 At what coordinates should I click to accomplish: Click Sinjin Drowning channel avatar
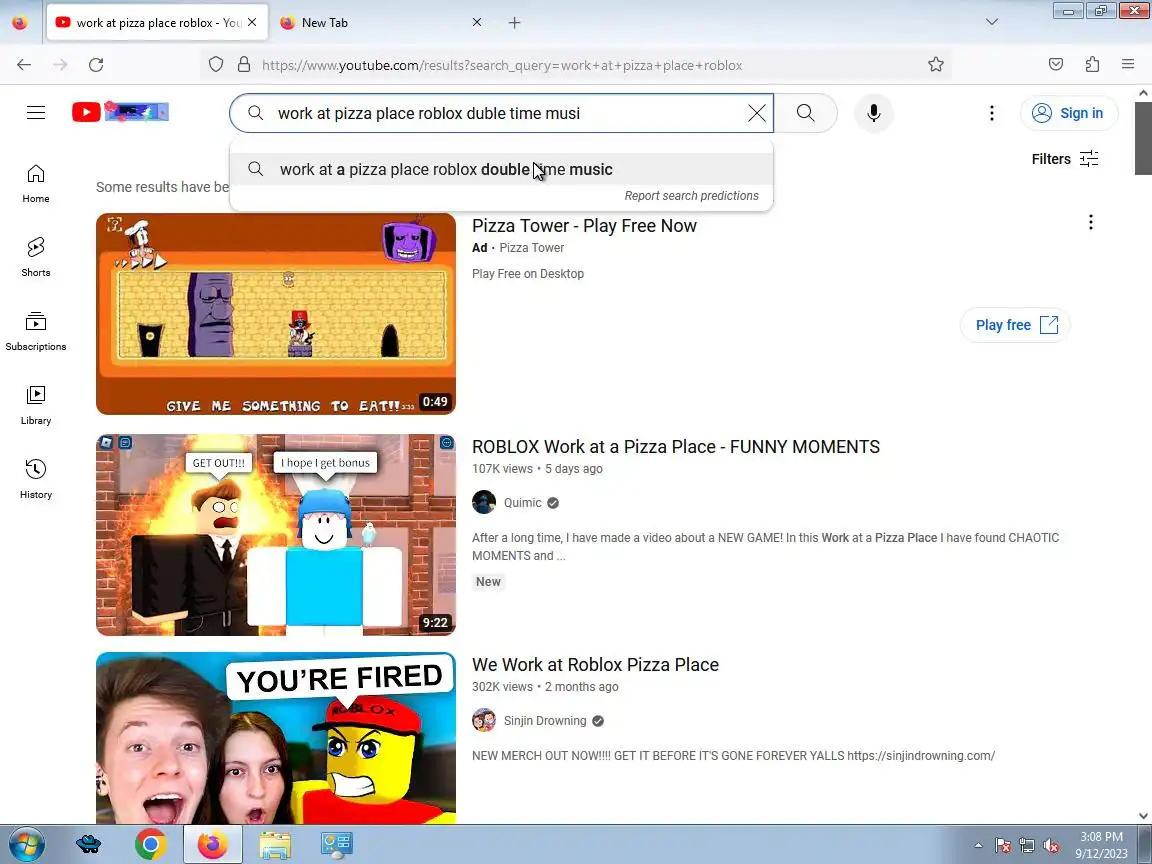[484, 721]
